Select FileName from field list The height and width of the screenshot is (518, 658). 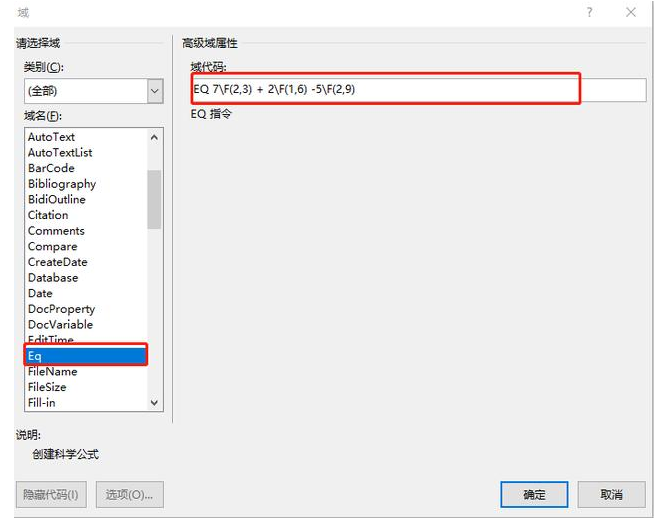coord(52,371)
